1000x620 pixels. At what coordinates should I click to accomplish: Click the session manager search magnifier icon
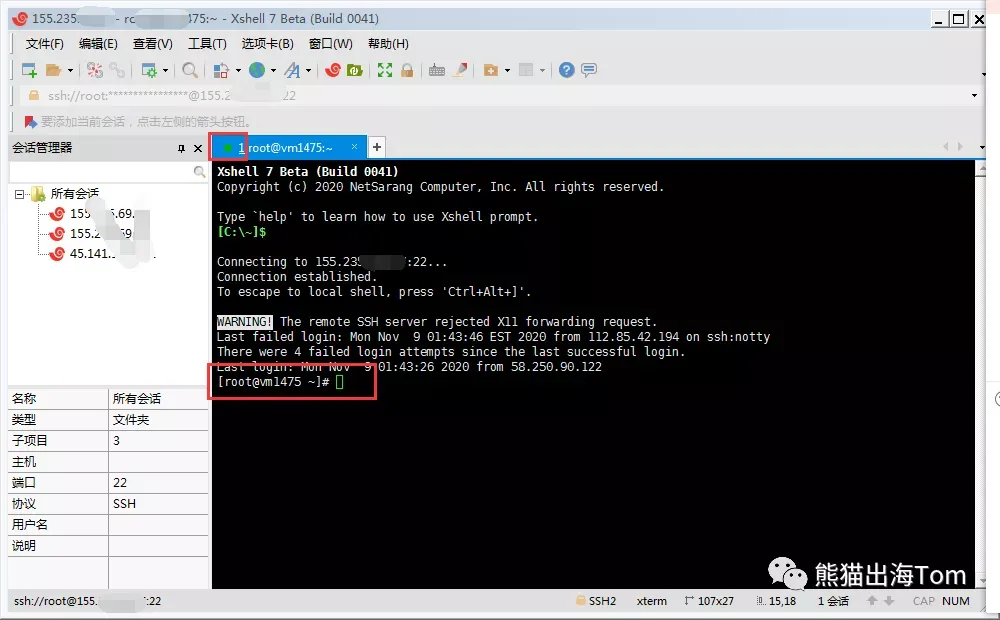(199, 172)
